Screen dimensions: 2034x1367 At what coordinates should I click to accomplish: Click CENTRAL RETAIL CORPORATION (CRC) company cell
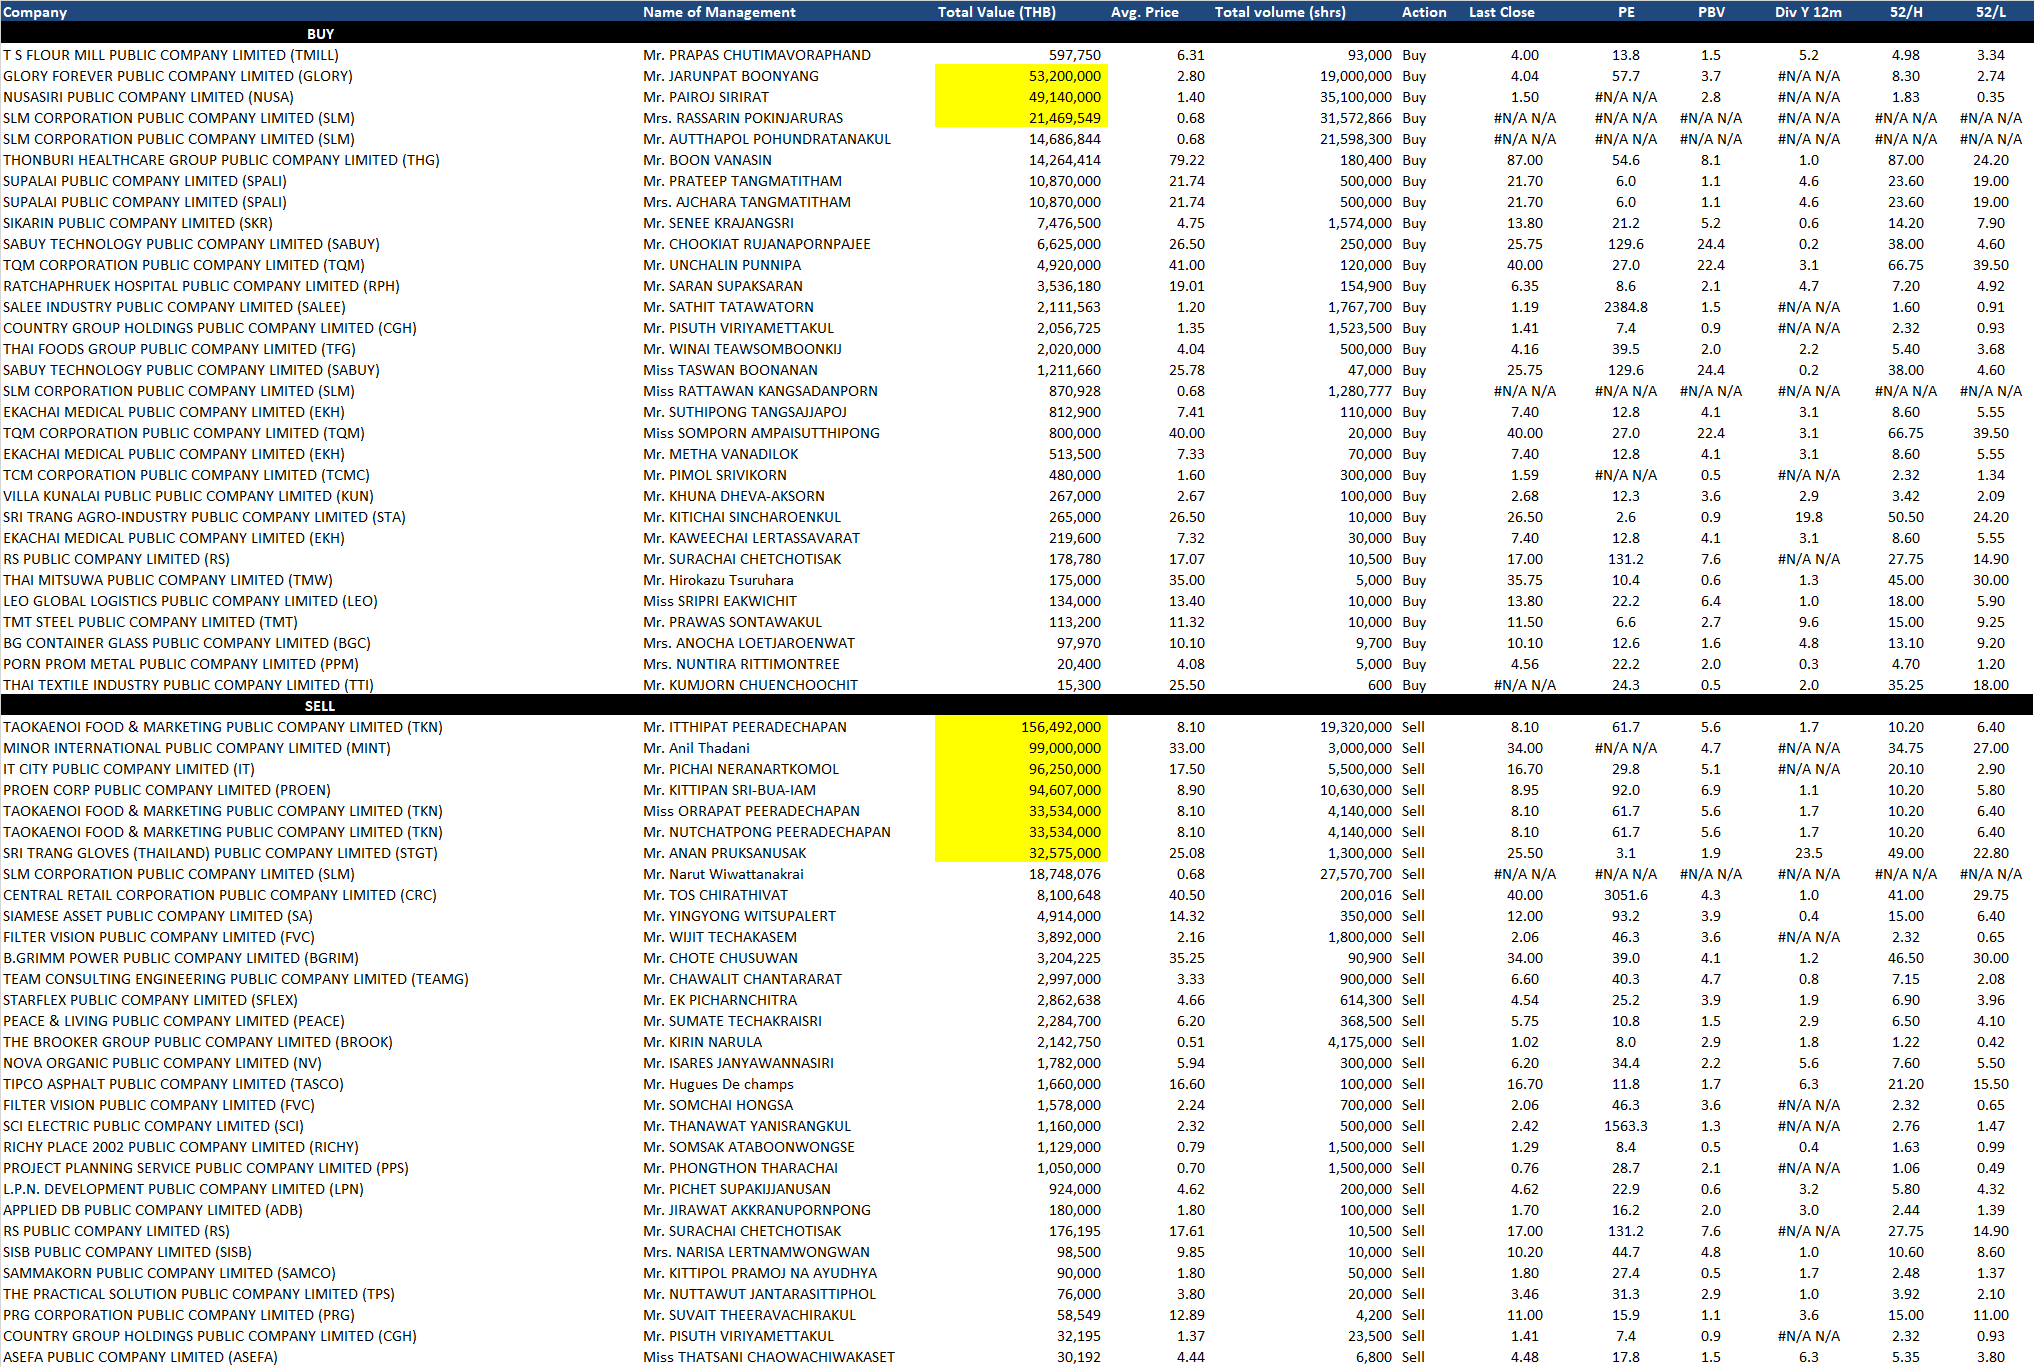(x=220, y=895)
